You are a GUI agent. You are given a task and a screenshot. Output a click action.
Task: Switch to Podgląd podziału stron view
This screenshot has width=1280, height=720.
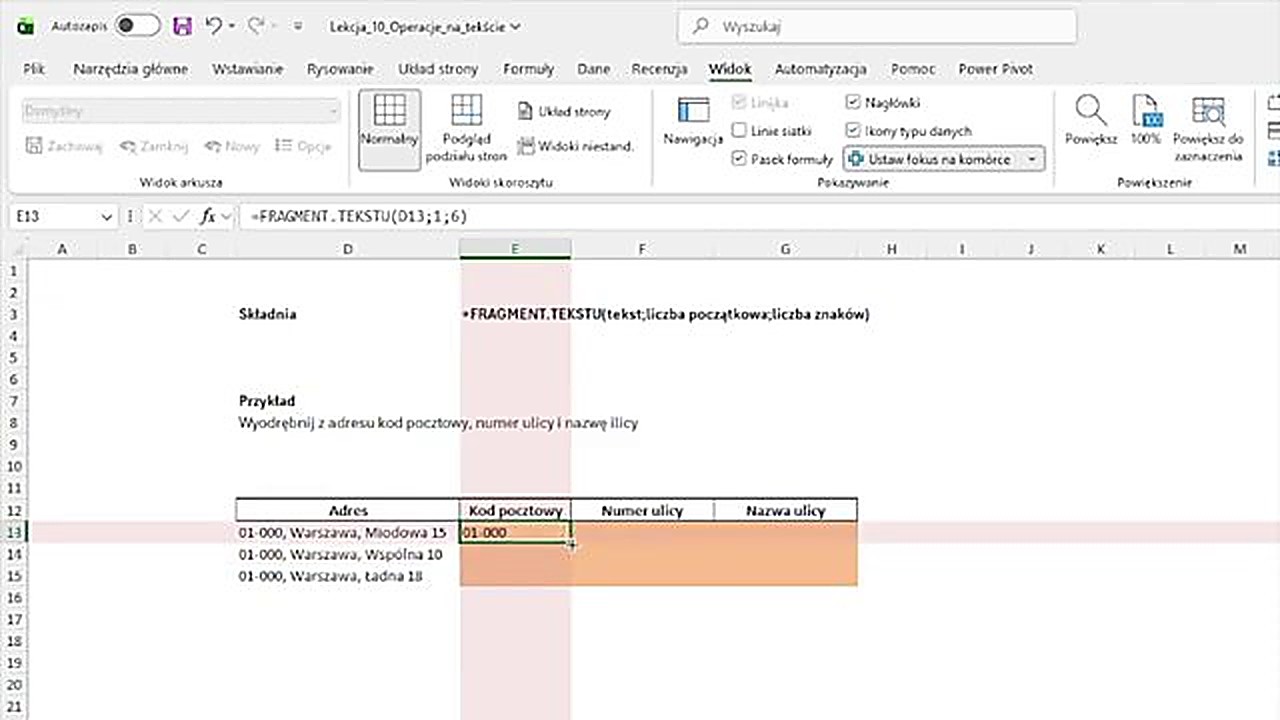[466, 128]
